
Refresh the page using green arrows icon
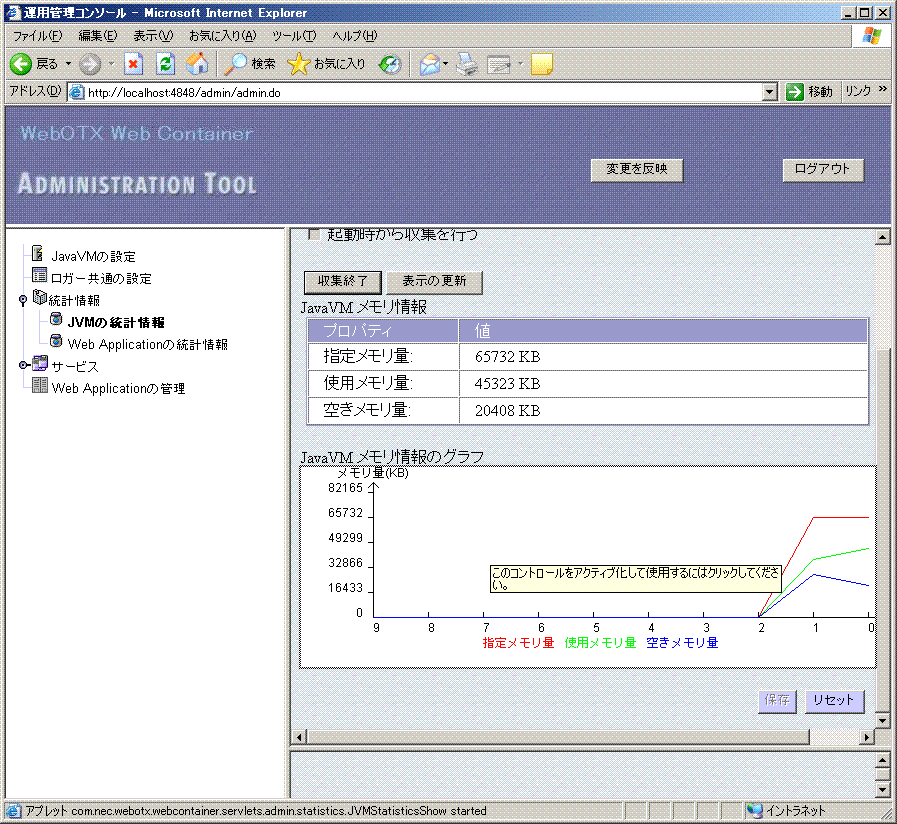[165, 64]
